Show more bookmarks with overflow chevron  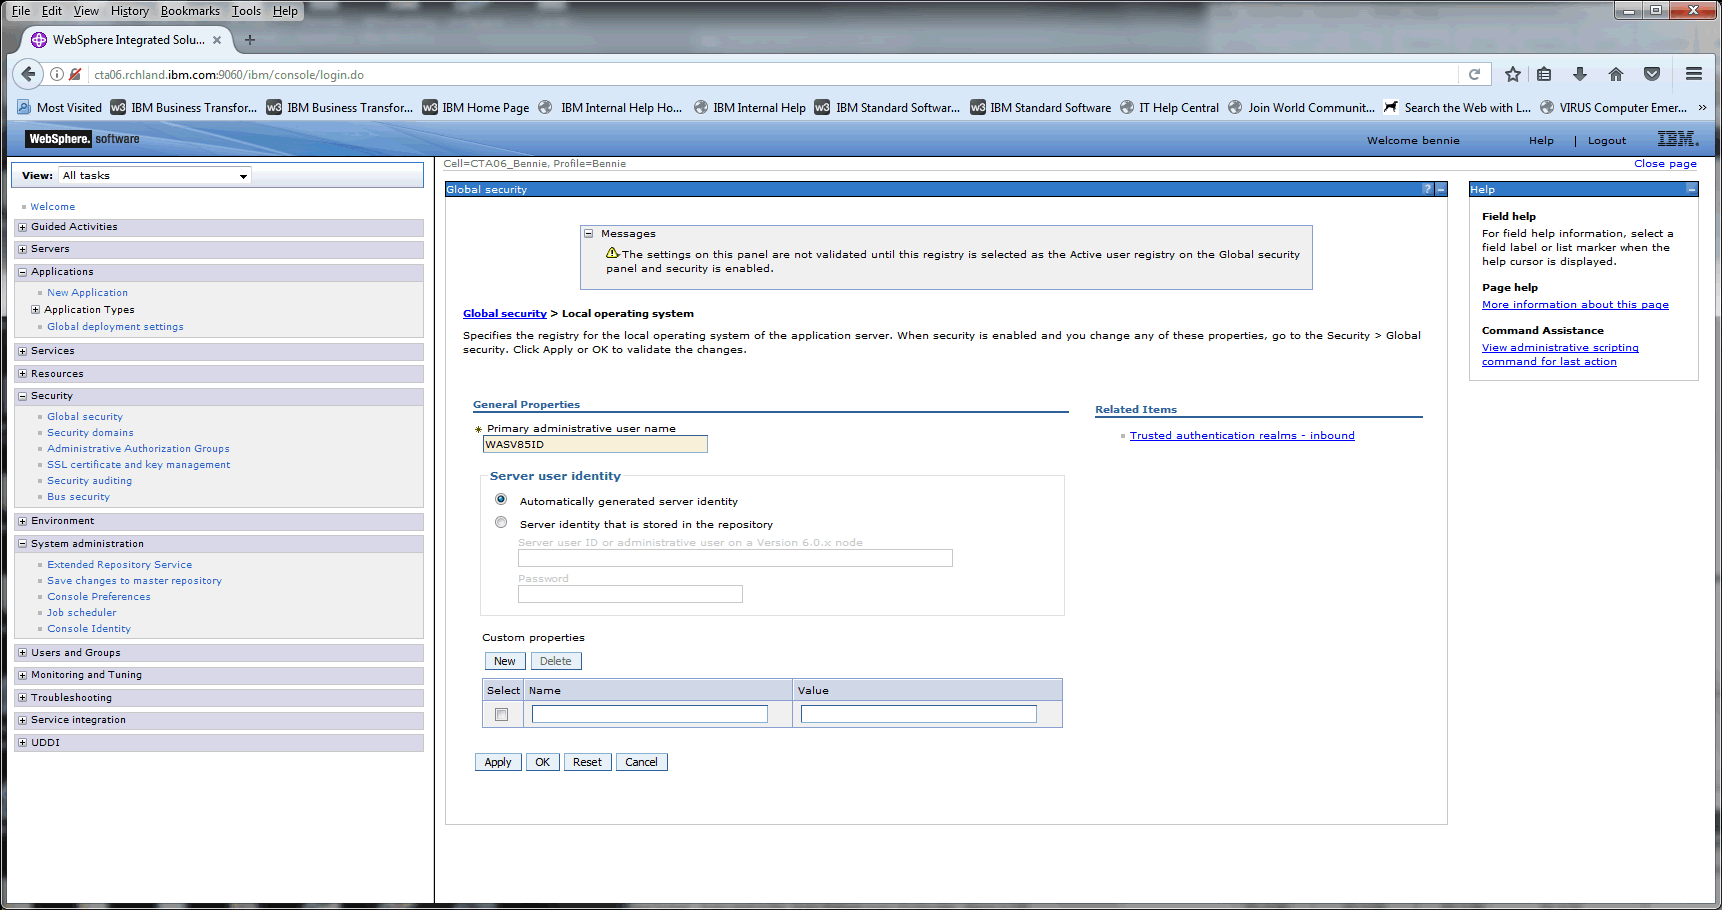point(1702,107)
